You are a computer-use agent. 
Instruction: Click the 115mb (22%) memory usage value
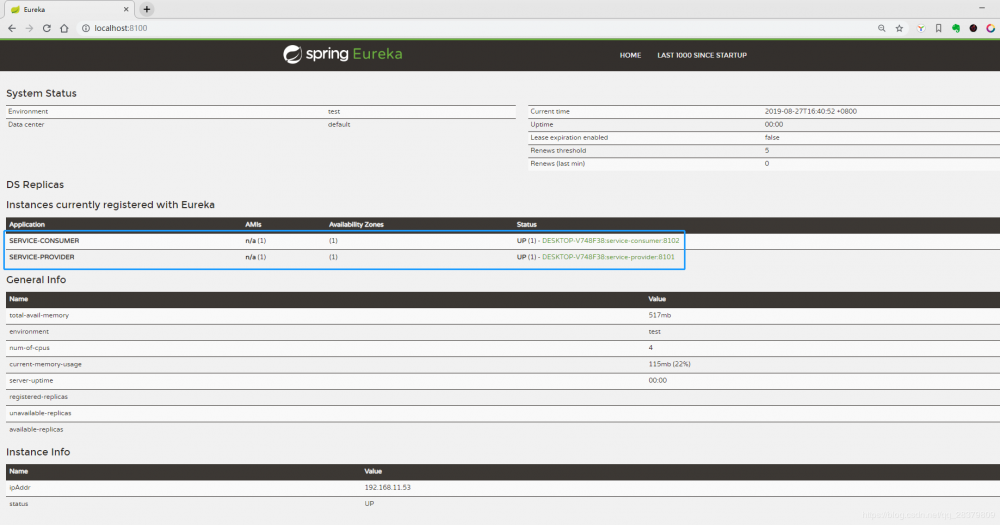pyautogui.click(x=669, y=364)
